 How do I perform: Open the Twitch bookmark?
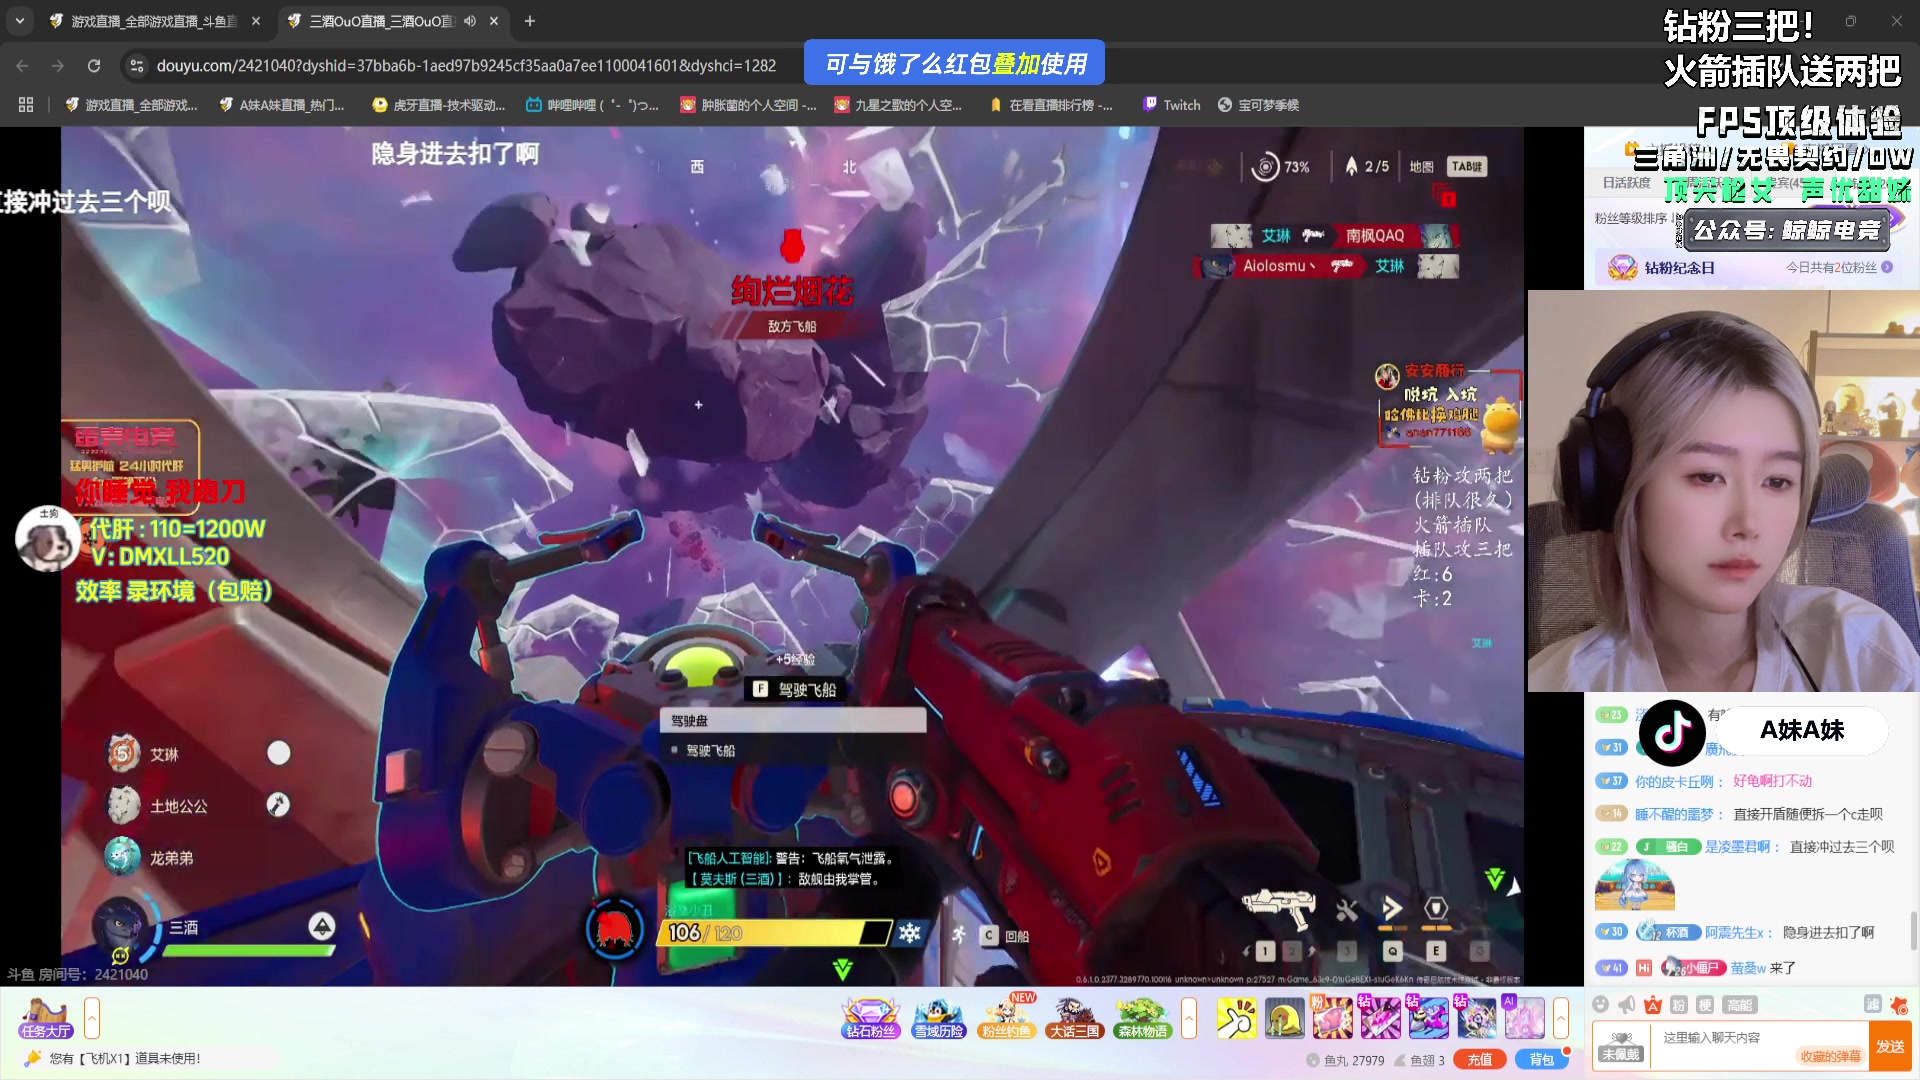coord(1172,105)
